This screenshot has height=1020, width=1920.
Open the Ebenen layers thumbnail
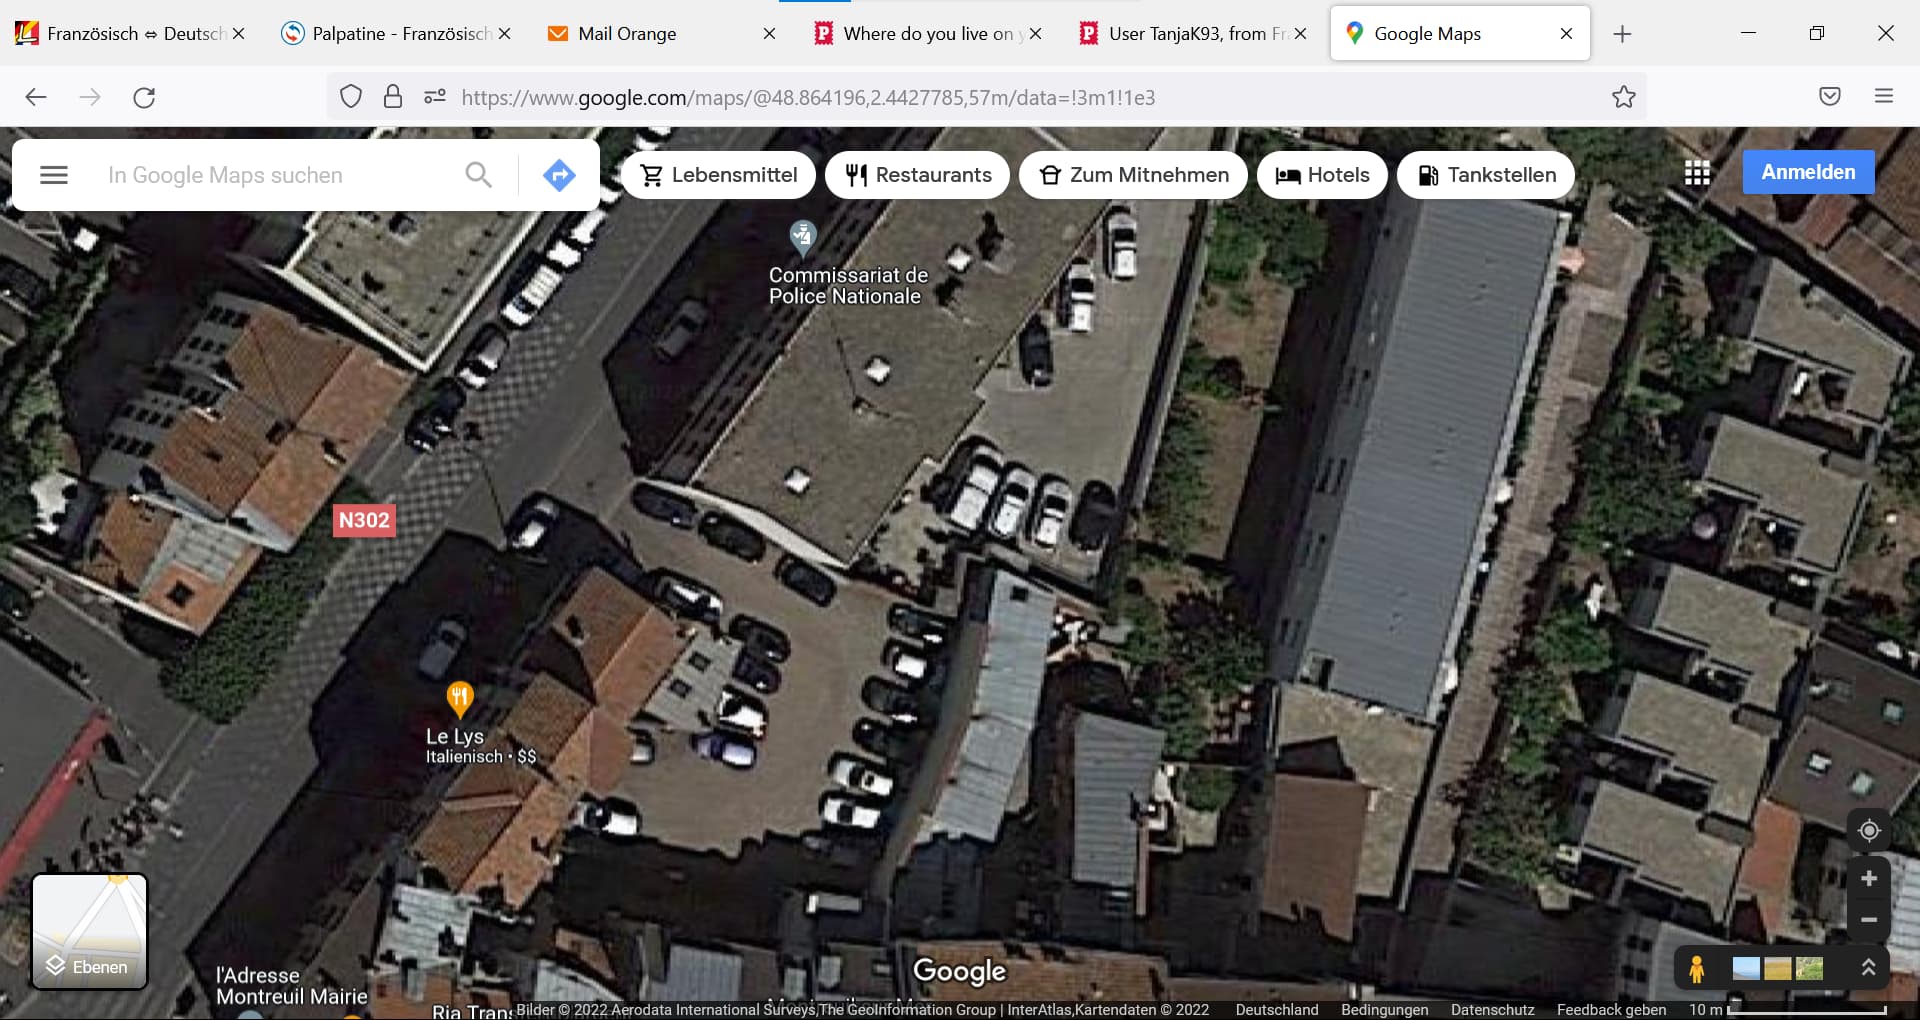(90, 931)
